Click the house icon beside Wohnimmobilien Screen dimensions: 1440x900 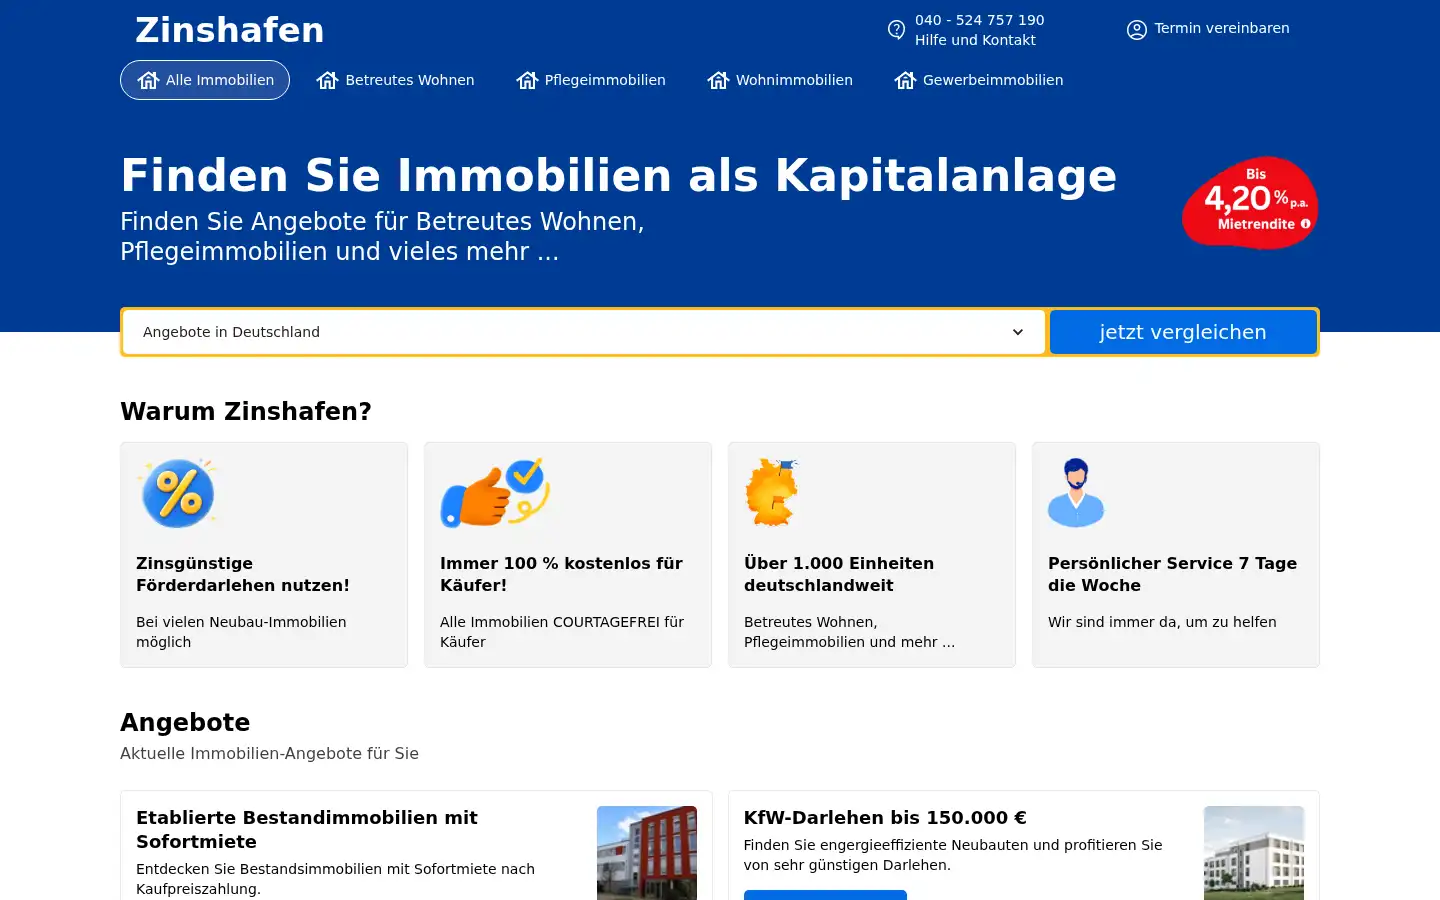(718, 80)
